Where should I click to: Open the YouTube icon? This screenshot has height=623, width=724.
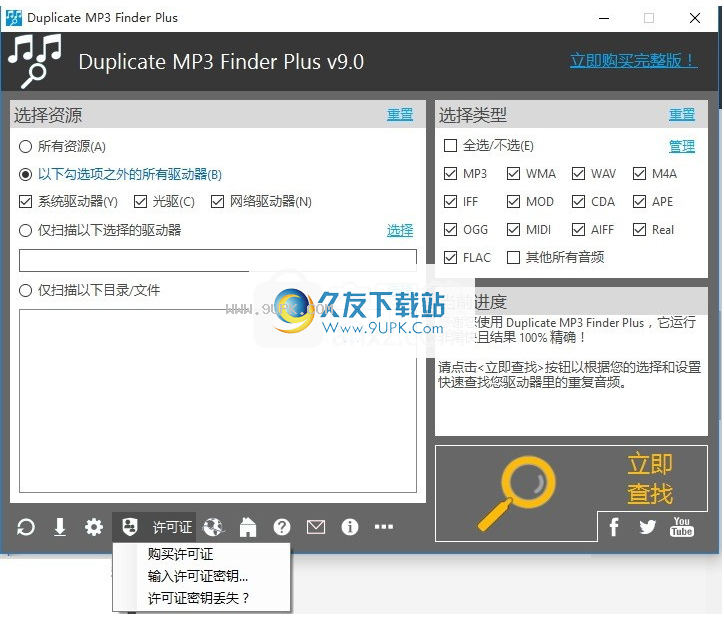[x=682, y=527]
